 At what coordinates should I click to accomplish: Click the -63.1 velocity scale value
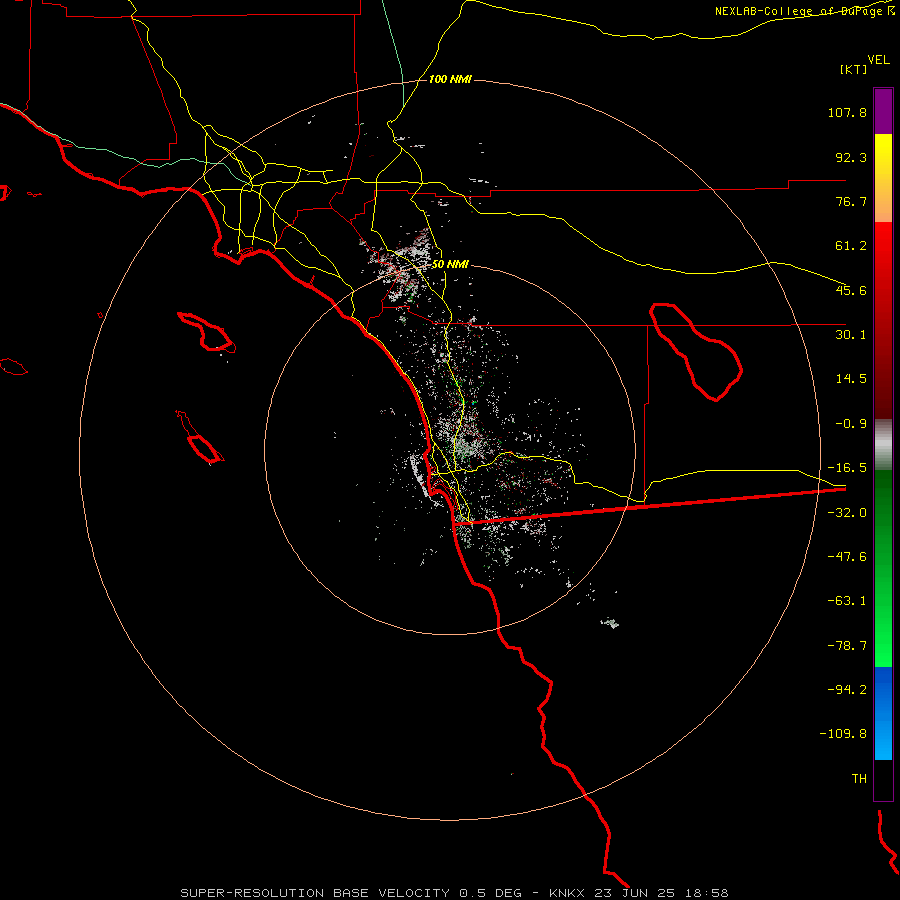coord(847,601)
